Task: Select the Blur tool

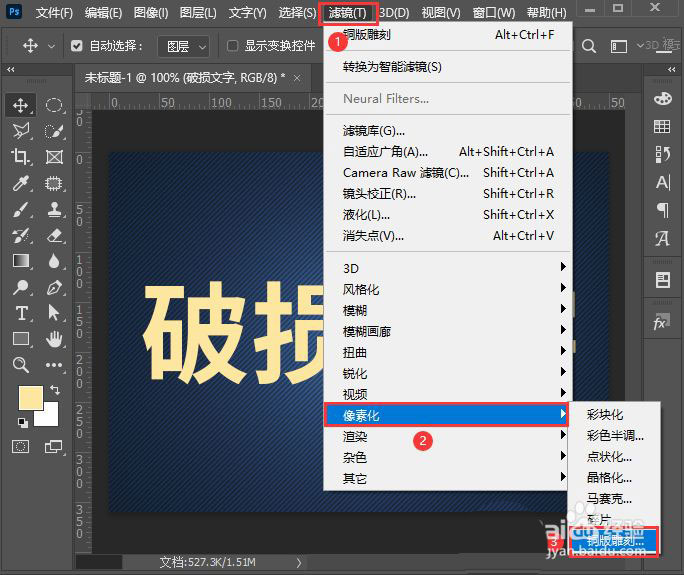Action: (54, 261)
